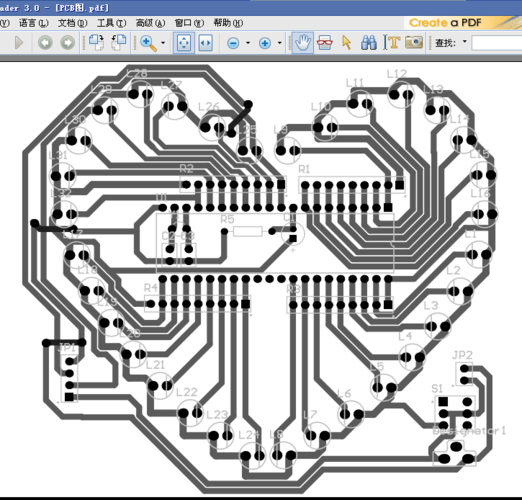
Task: Select the magnifier zoom tool
Action: pyautogui.click(x=148, y=43)
